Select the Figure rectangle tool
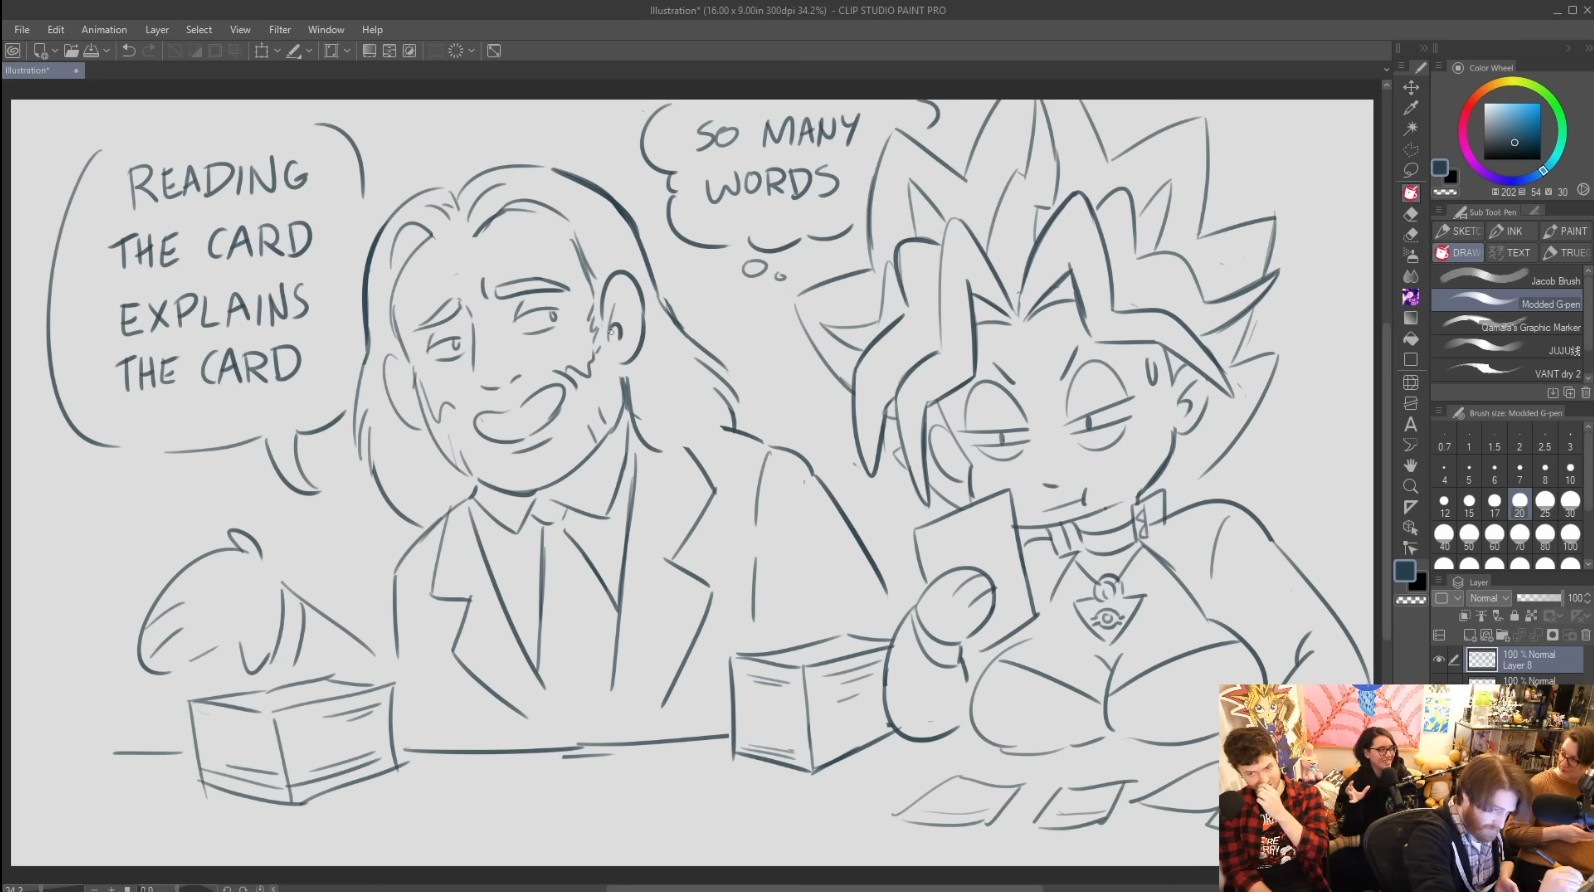This screenshot has width=1594, height=892. (x=1411, y=360)
